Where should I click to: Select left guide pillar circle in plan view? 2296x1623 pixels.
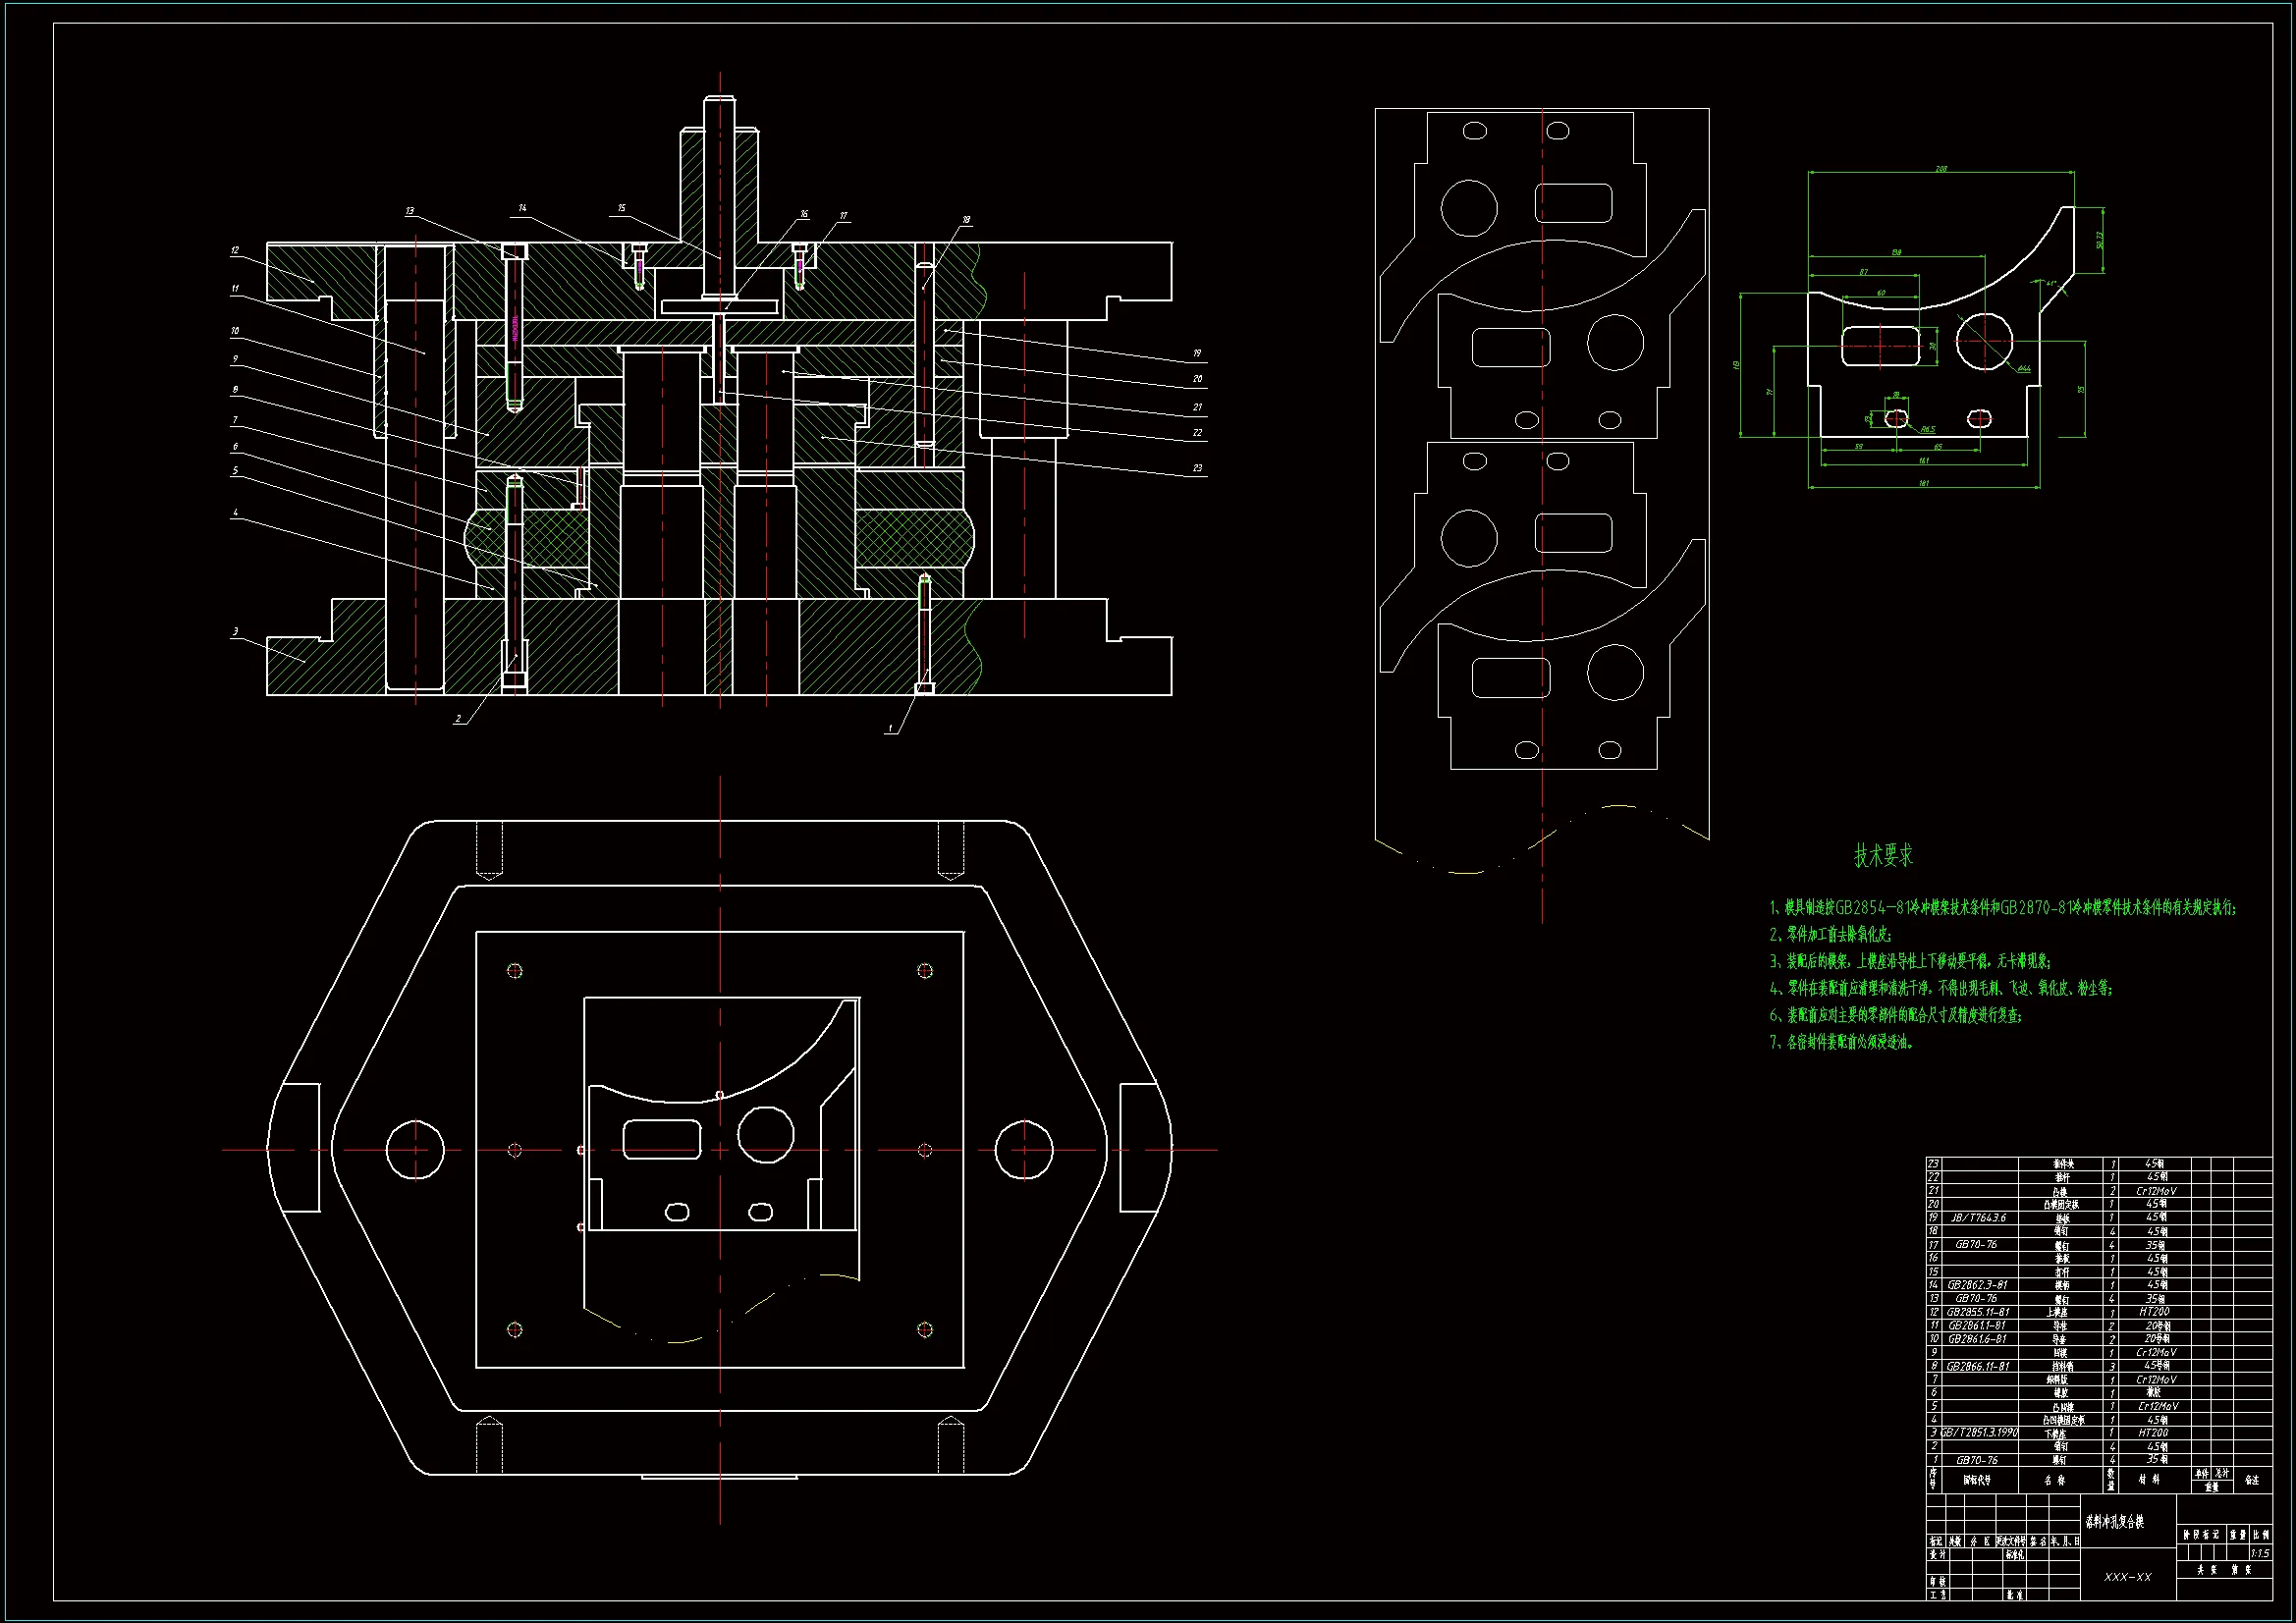(x=415, y=1150)
